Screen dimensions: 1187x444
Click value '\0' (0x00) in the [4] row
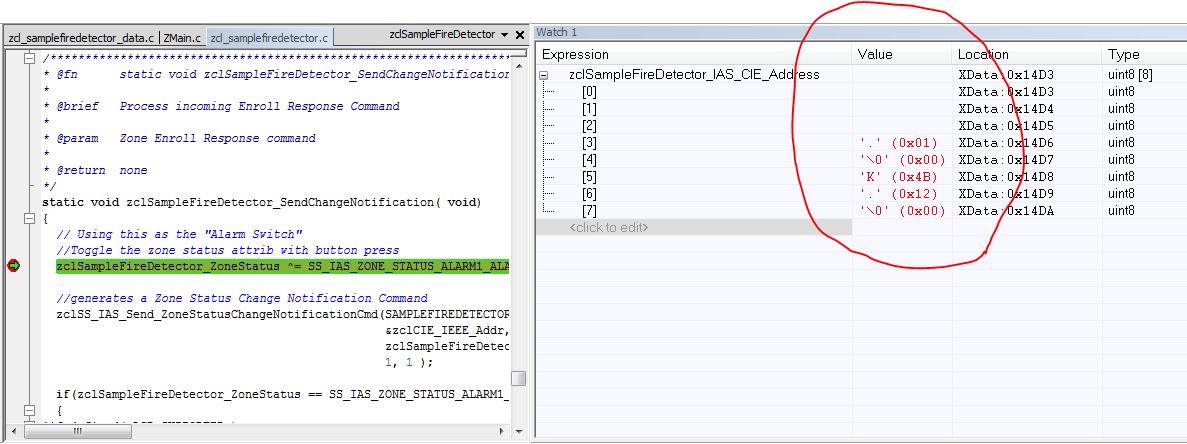[x=902, y=160]
